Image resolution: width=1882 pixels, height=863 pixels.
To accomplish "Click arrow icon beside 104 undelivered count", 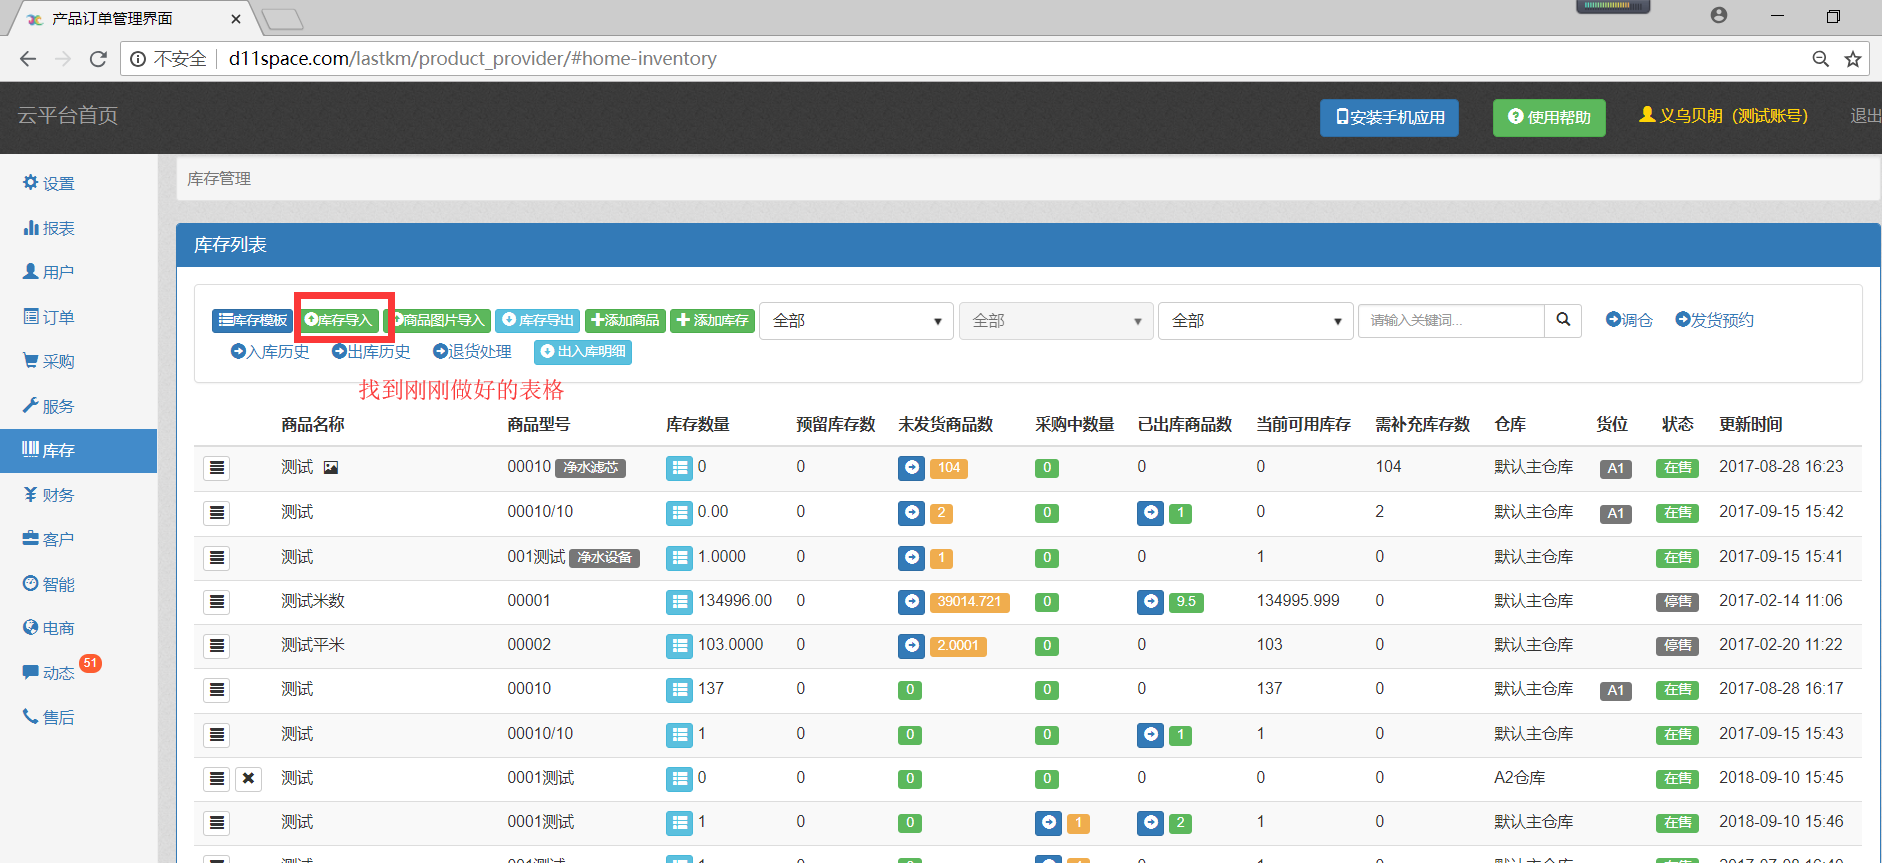I will tap(911, 467).
